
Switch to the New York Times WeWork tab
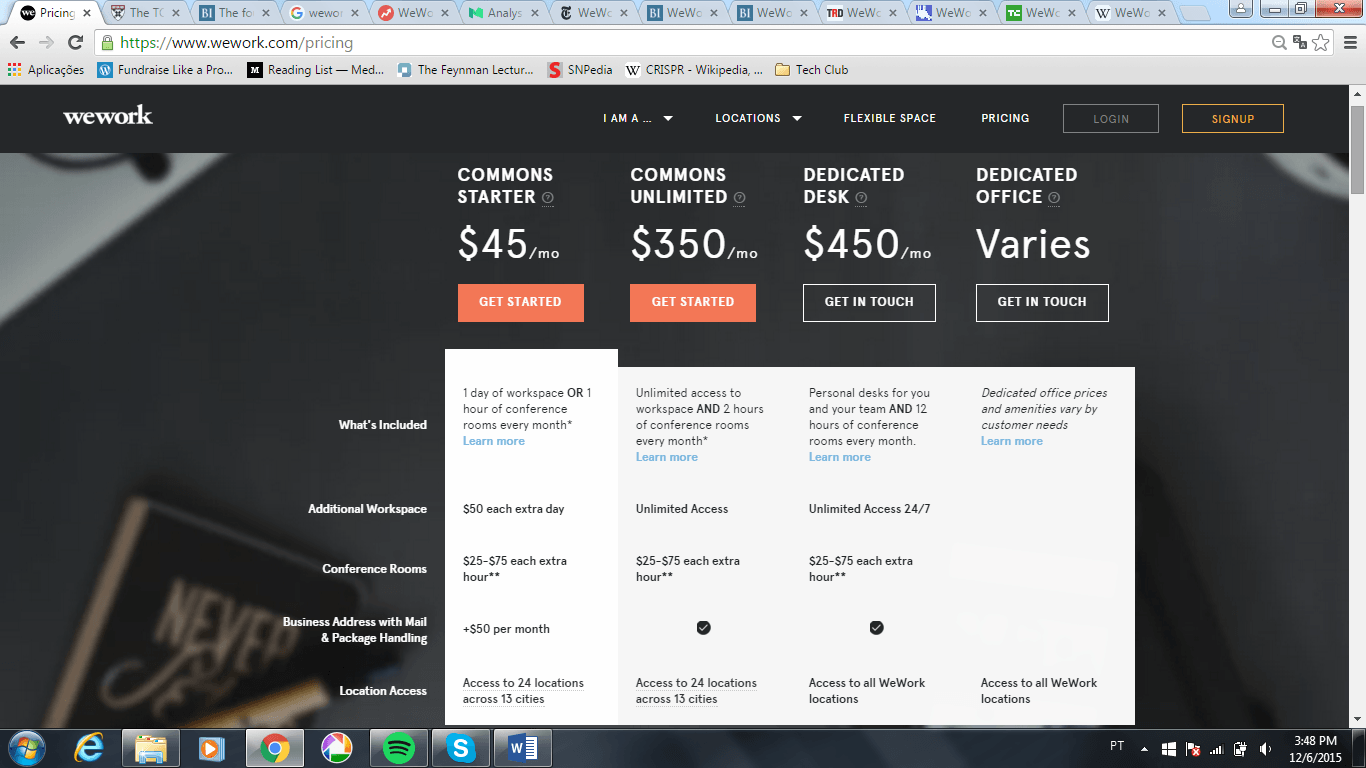click(x=595, y=13)
